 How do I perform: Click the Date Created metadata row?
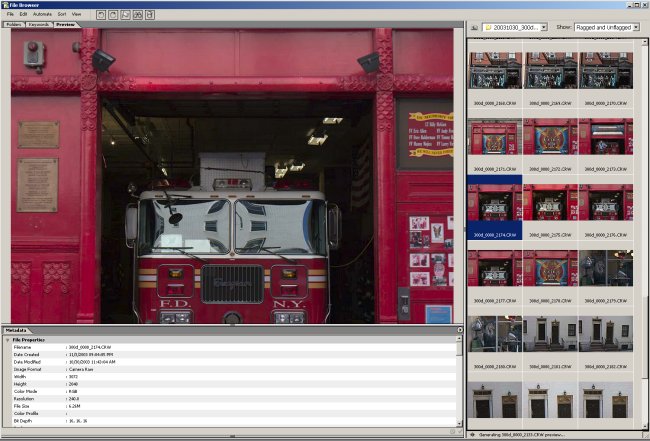point(234,355)
